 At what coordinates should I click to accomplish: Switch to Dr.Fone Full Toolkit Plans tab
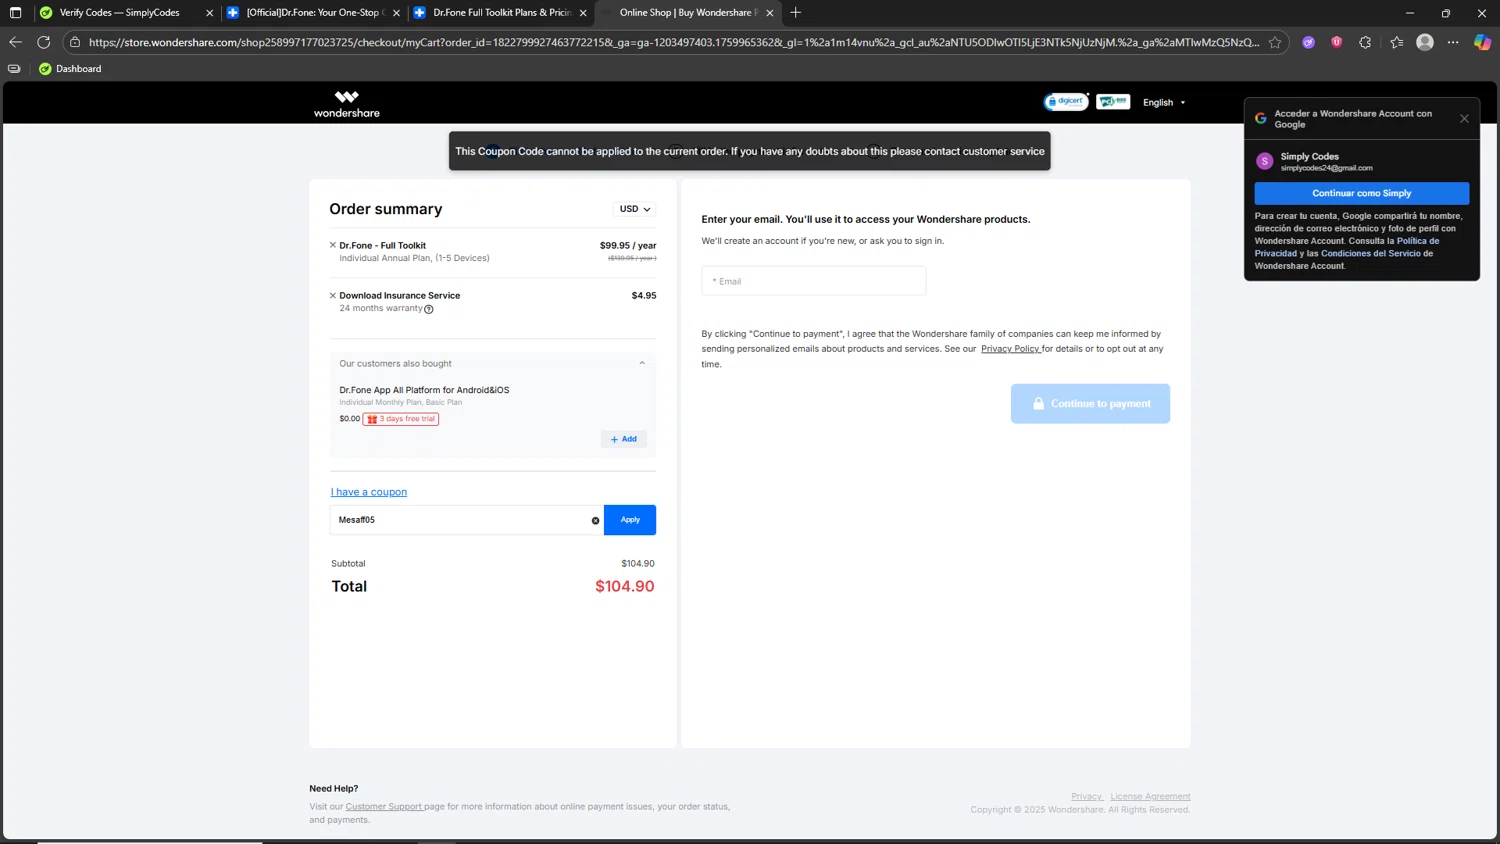[500, 13]
